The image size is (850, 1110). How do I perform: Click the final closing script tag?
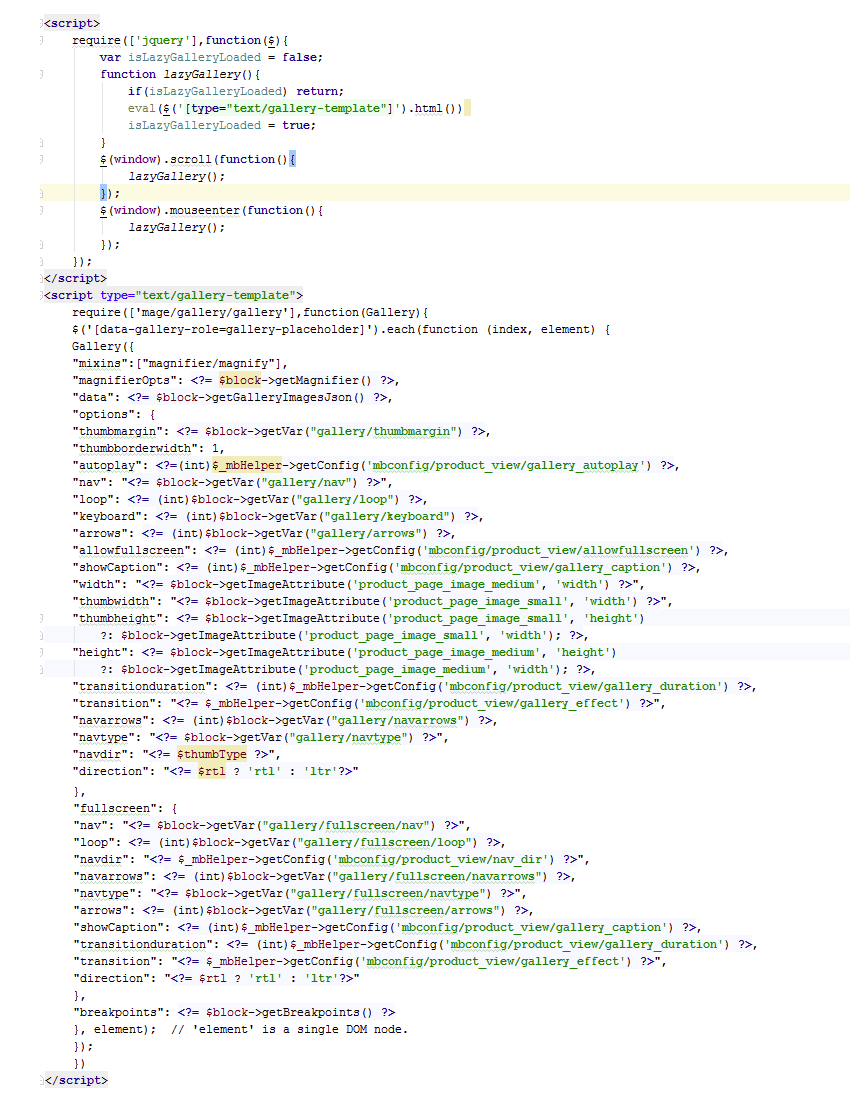(75, 1080)
